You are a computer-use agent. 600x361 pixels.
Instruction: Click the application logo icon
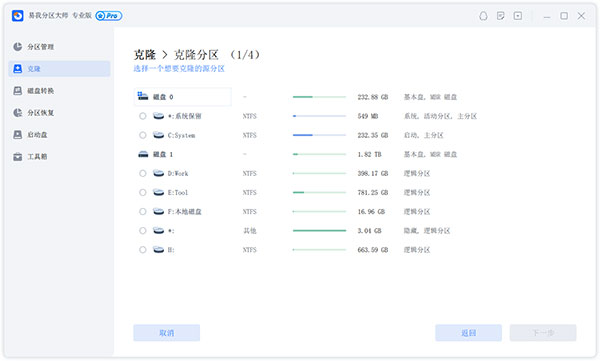pos(18,16)
